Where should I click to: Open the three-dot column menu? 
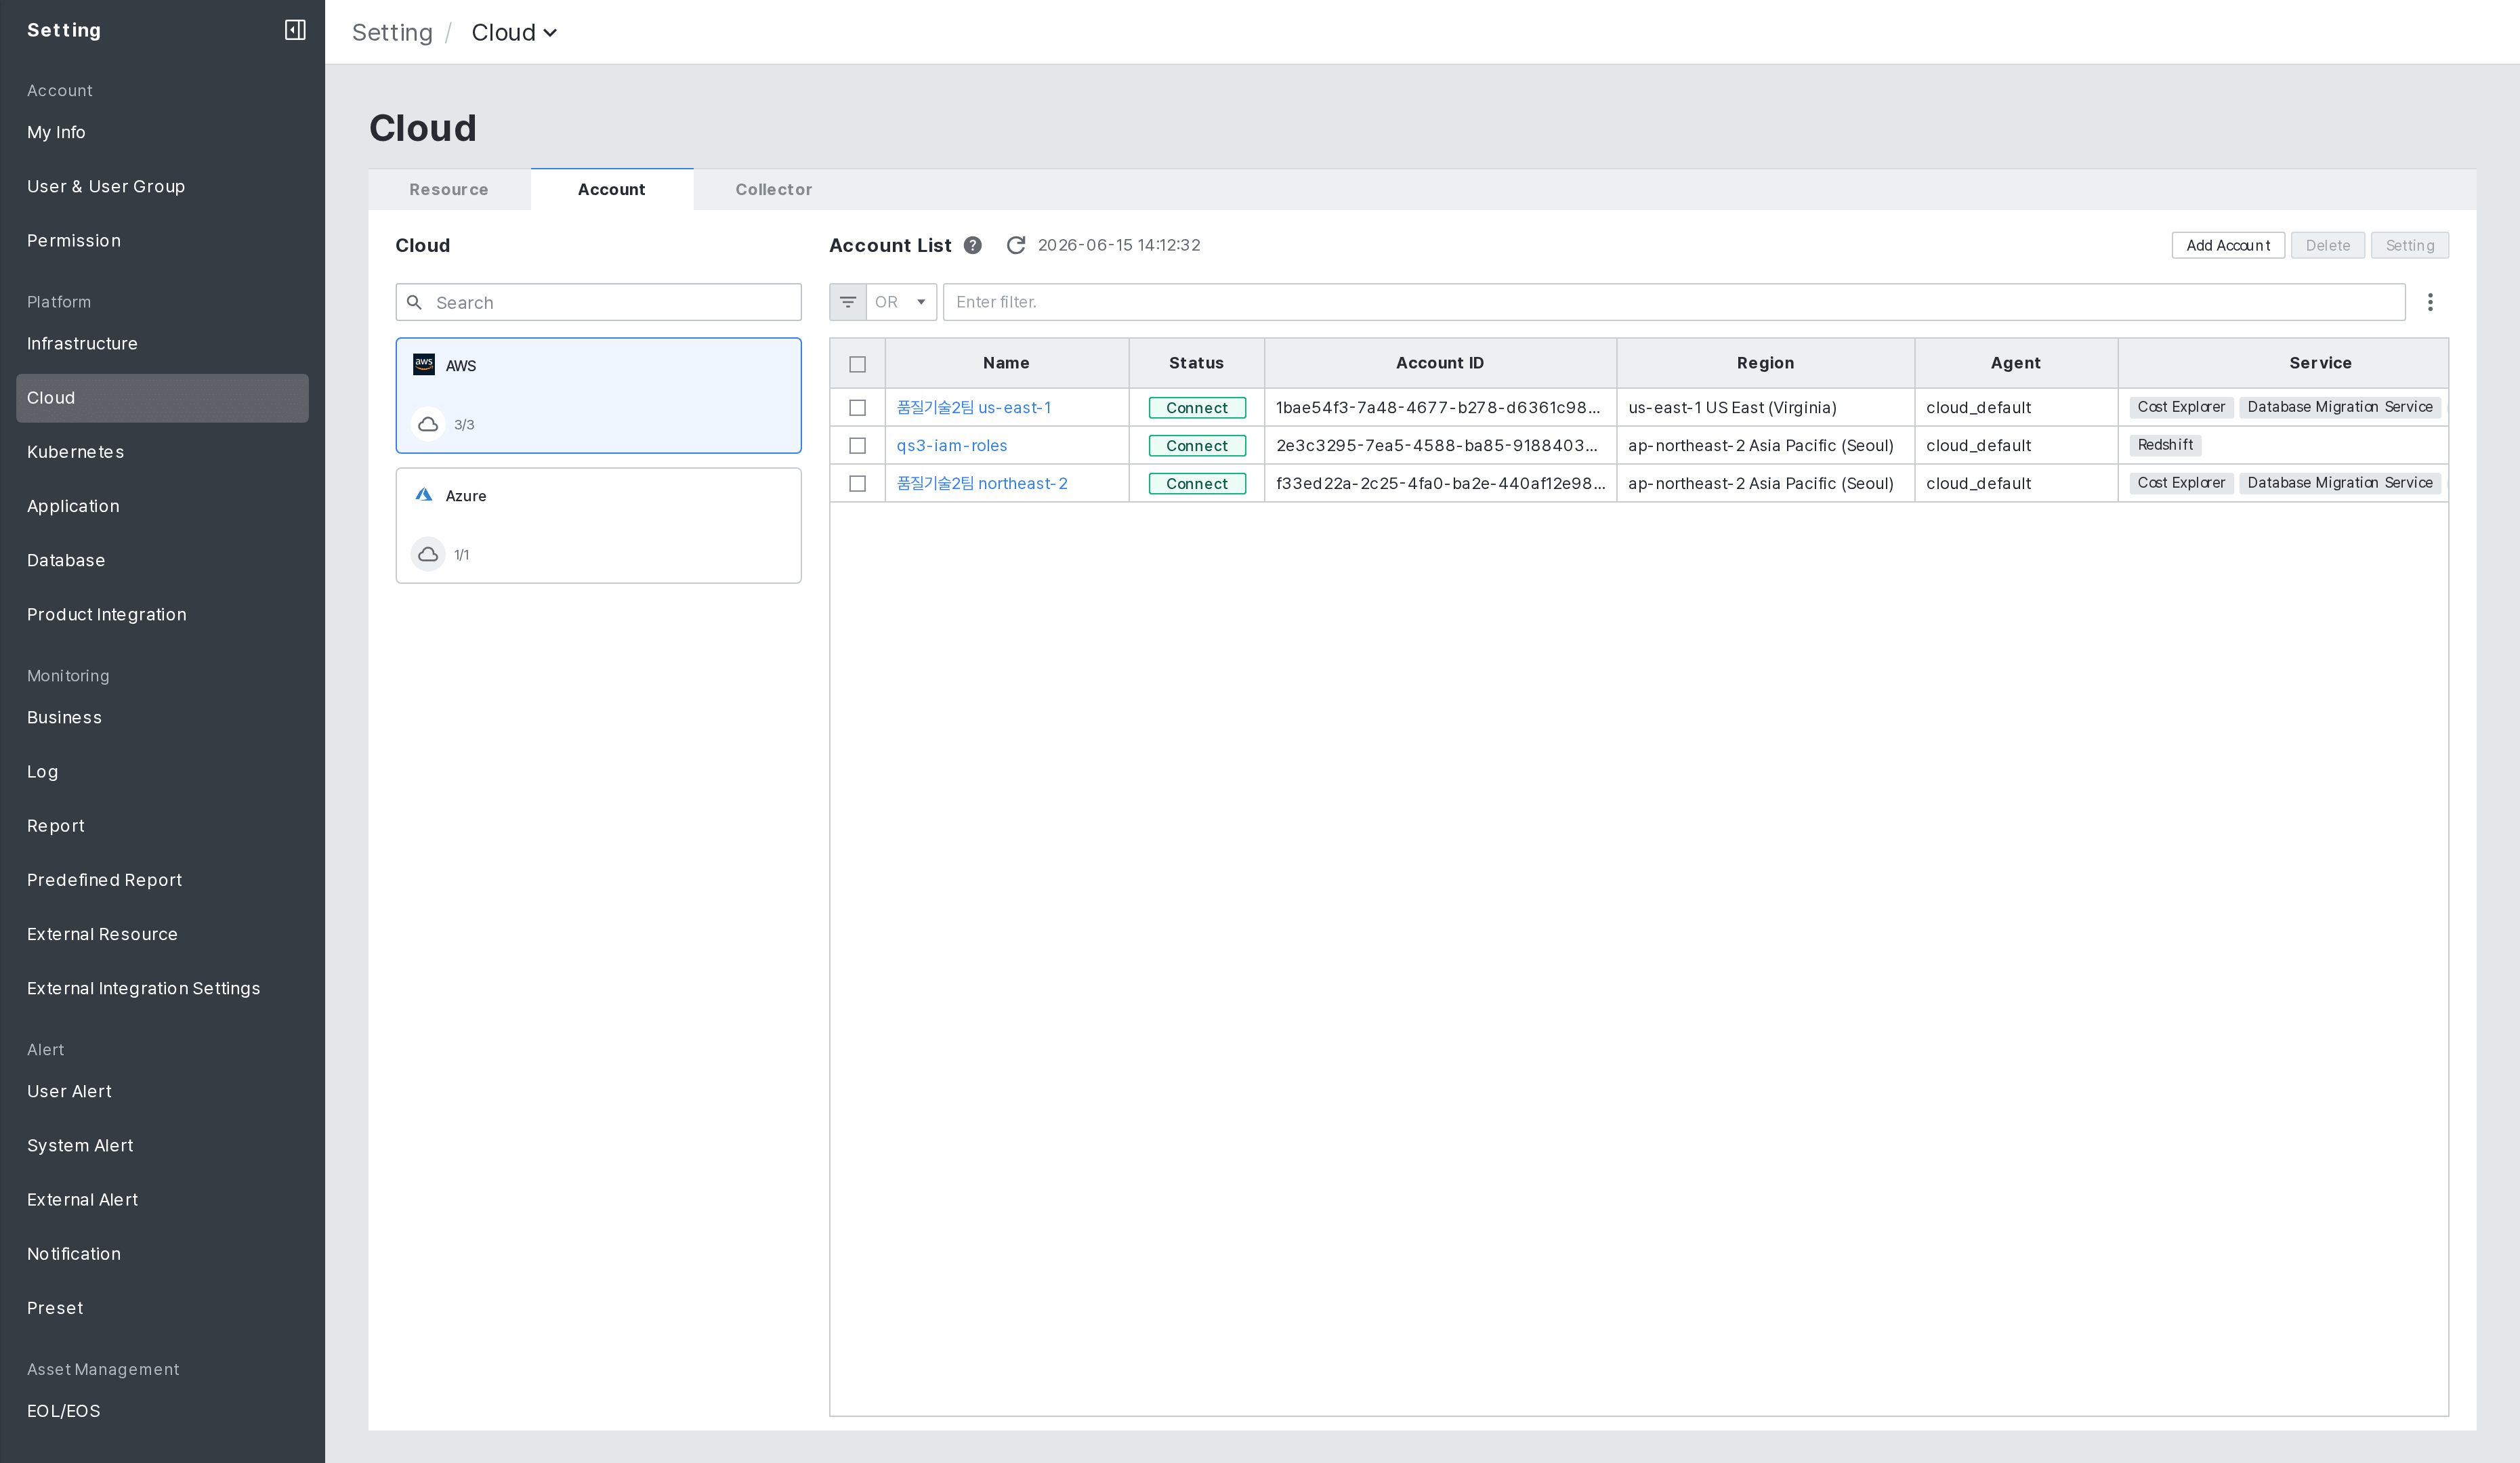click(x=2430, y=302)
